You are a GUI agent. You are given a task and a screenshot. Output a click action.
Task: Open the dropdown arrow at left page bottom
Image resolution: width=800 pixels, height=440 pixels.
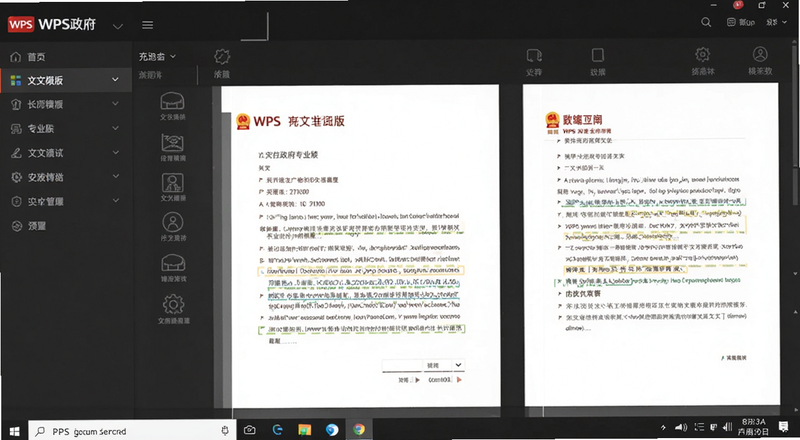tap(458, 365)
